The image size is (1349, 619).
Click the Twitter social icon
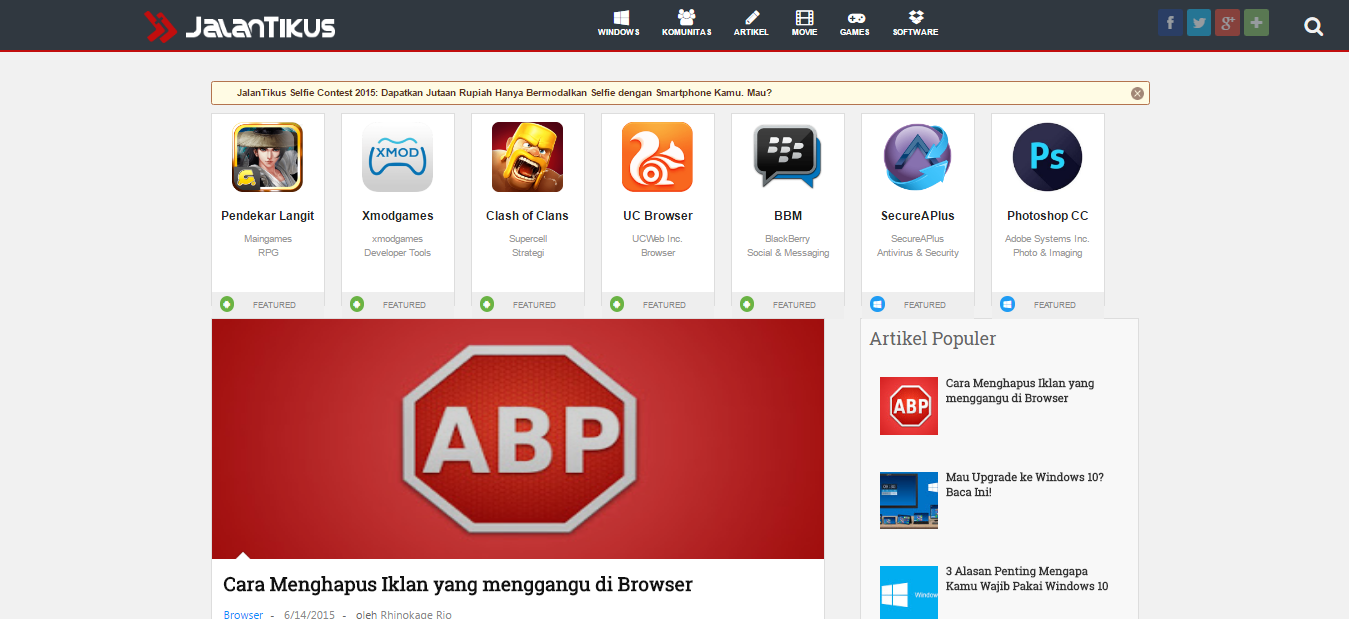click(x=1199, y=23)
